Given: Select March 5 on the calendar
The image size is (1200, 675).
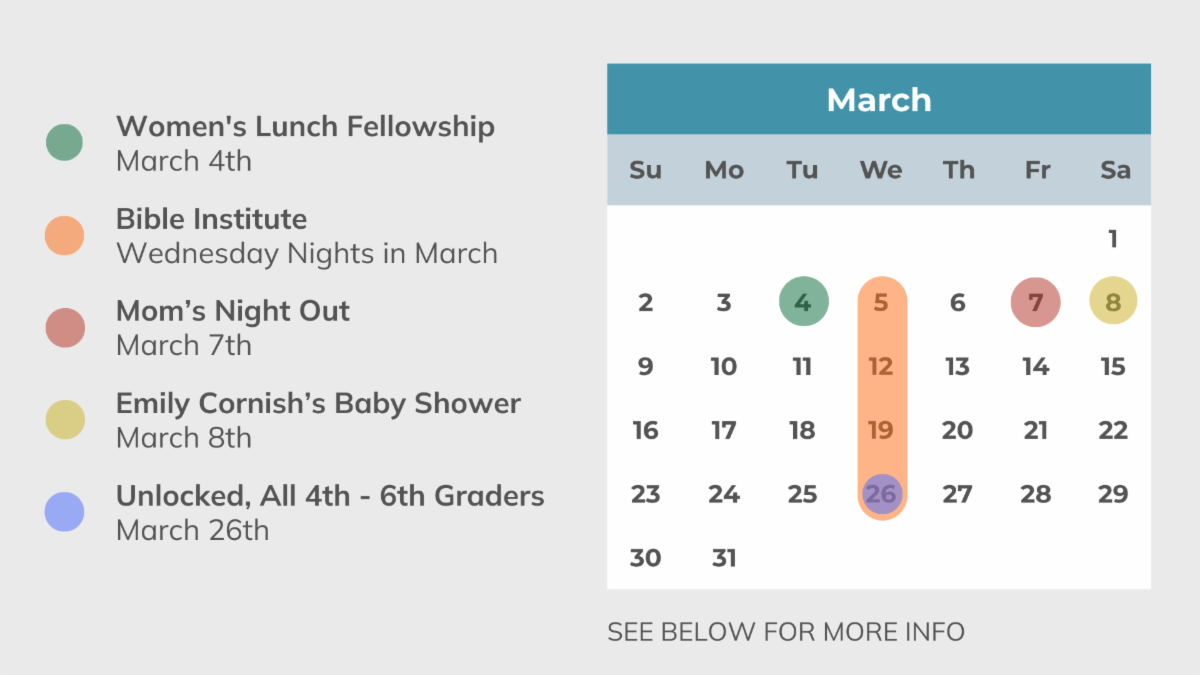Looking at the screenshot, I should (x=881, y=302).
